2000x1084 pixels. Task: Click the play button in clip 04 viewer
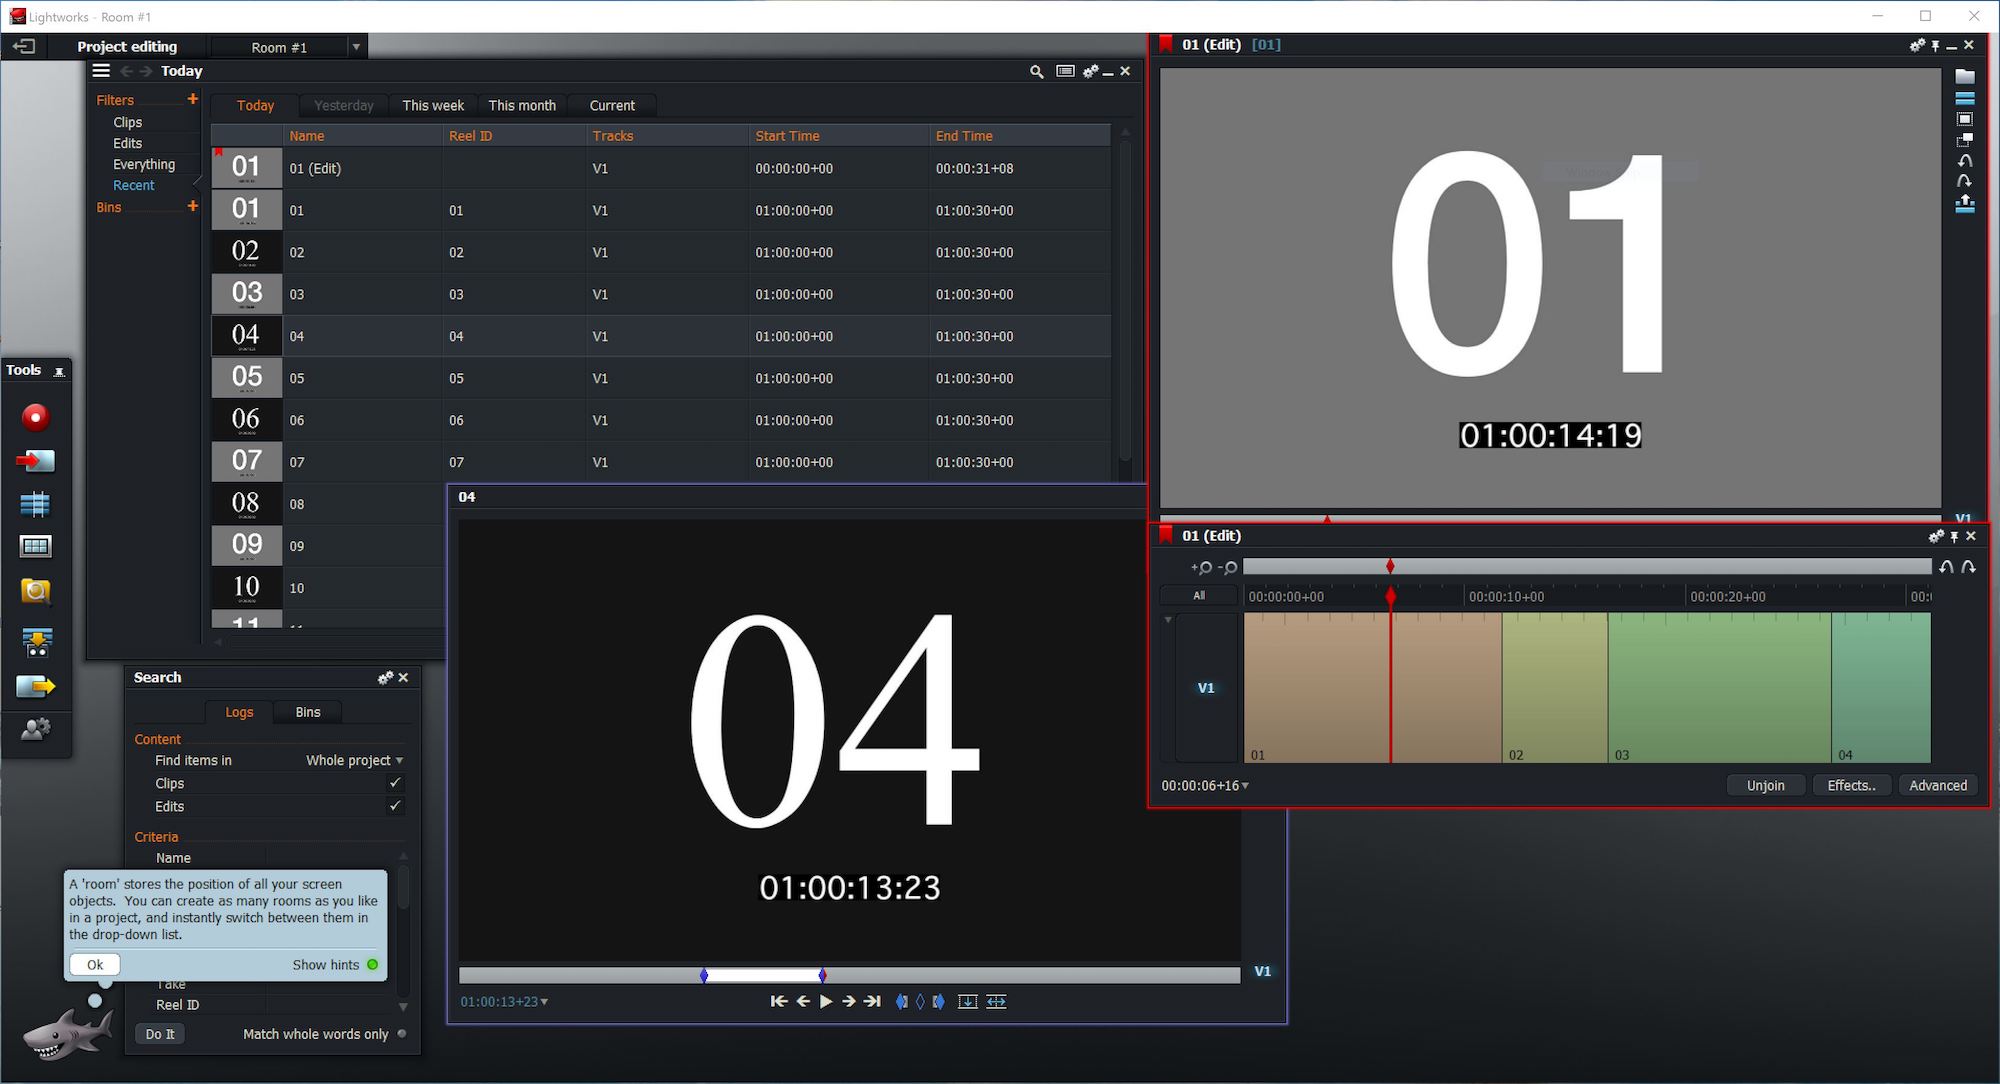pos(822,1001)
